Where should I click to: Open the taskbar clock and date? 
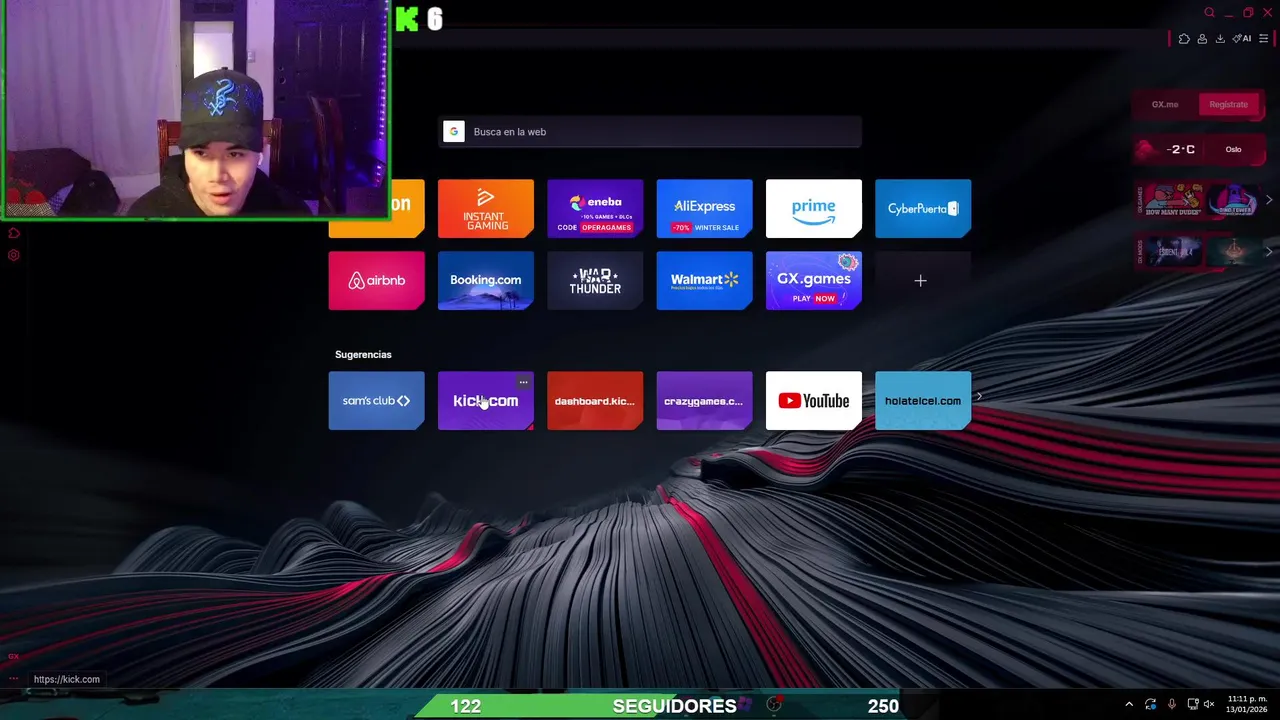point(1247,704)
